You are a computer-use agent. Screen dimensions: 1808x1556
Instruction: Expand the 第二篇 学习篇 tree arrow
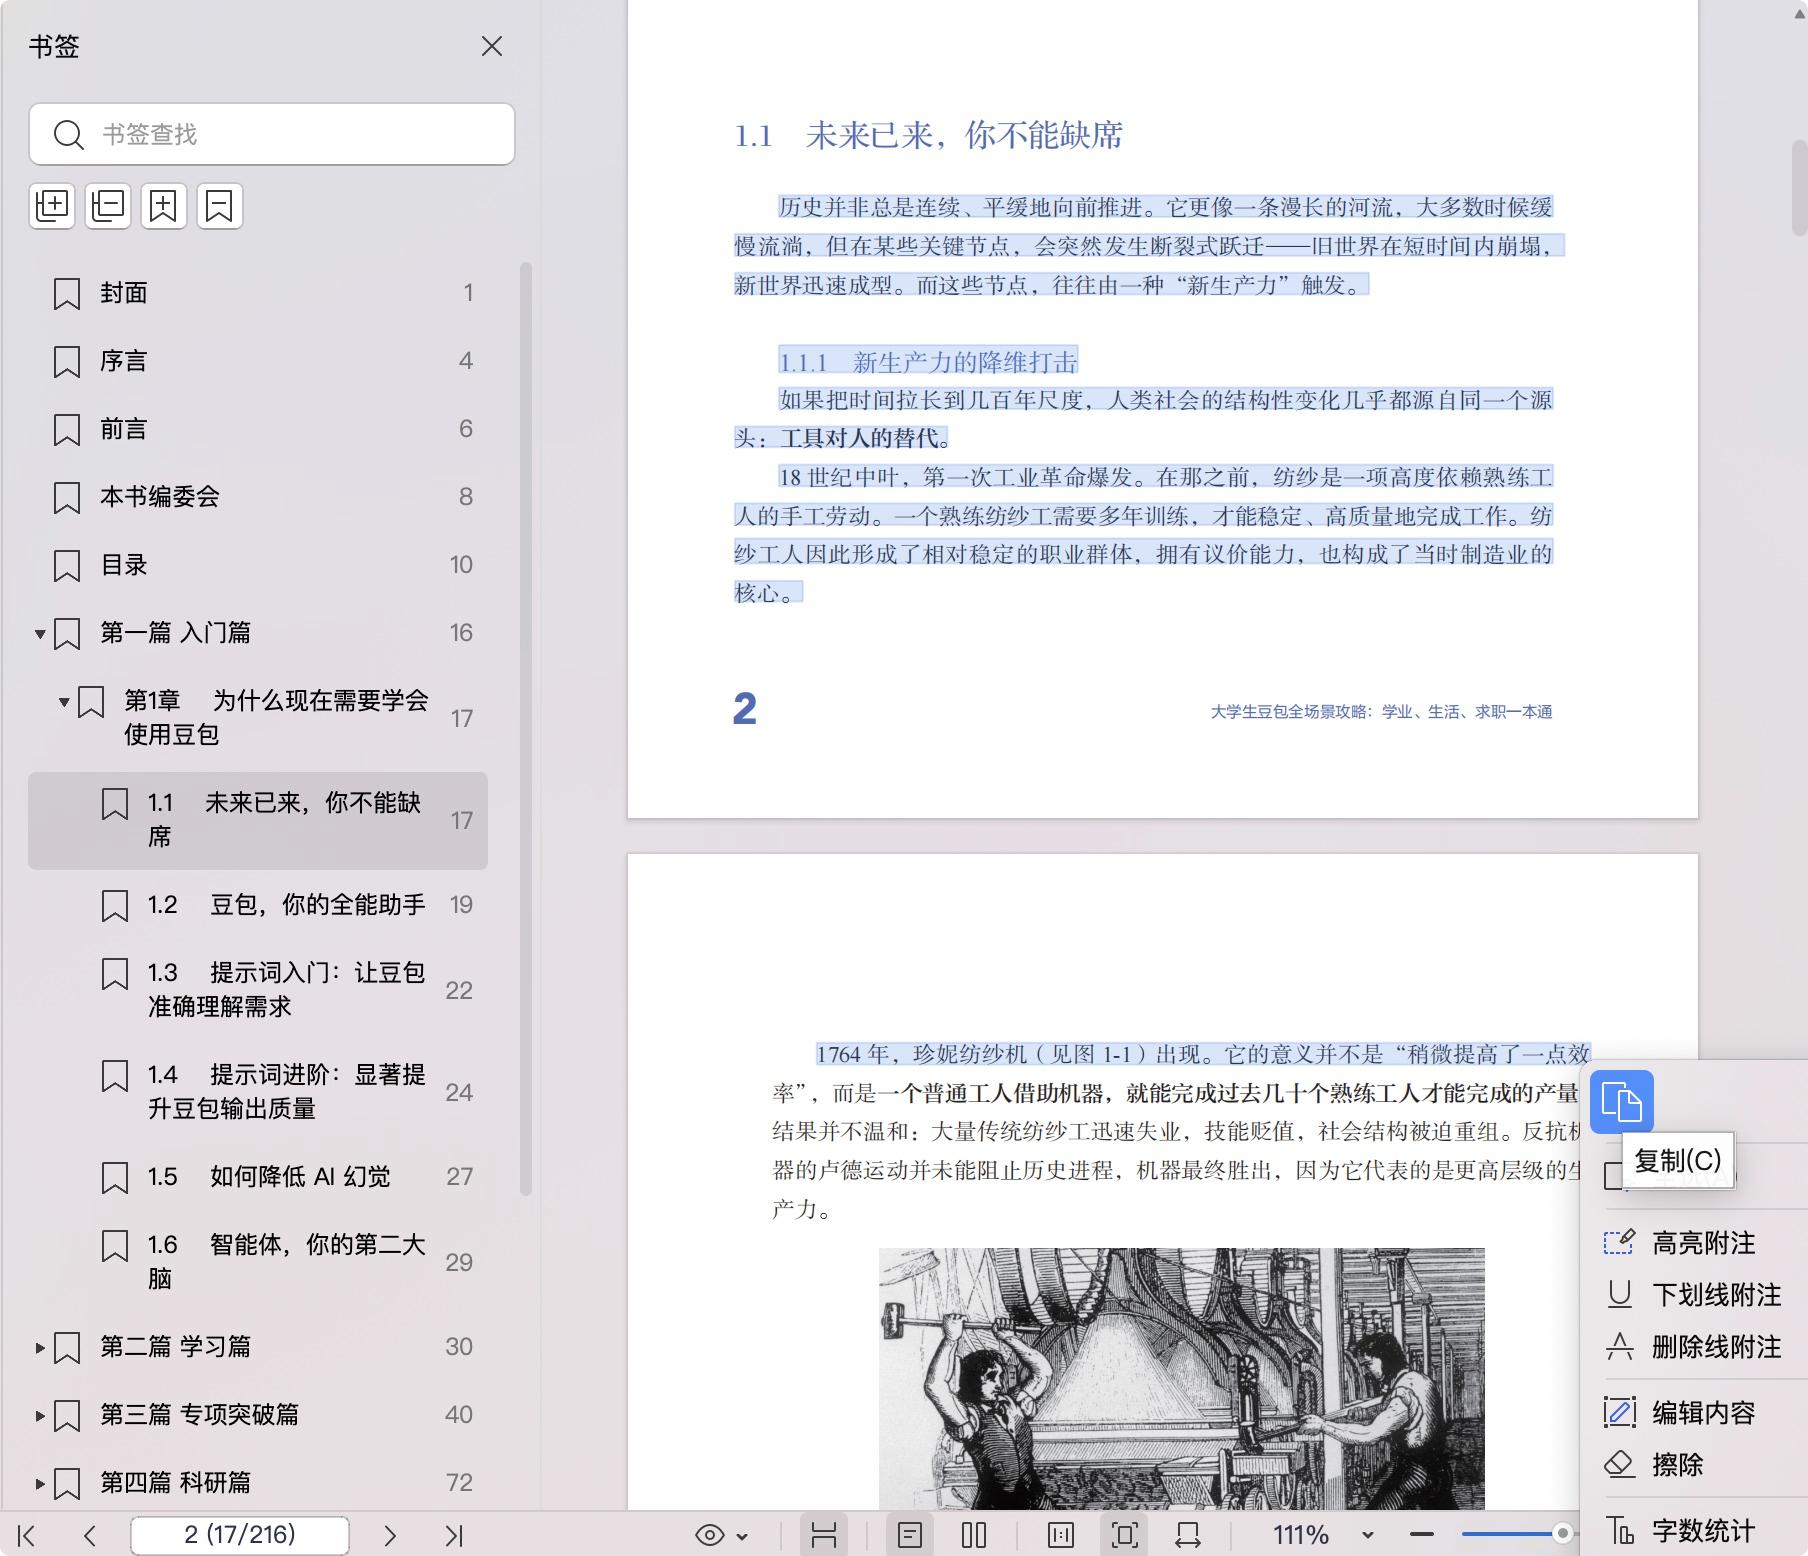click(x=40, y=1348)
